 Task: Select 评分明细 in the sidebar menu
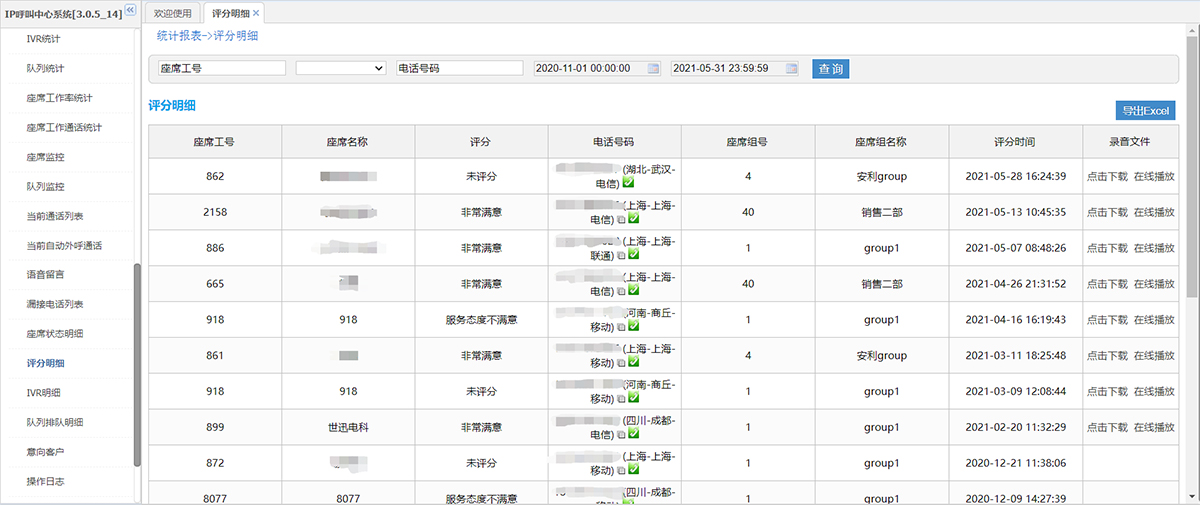pos(46,364)
